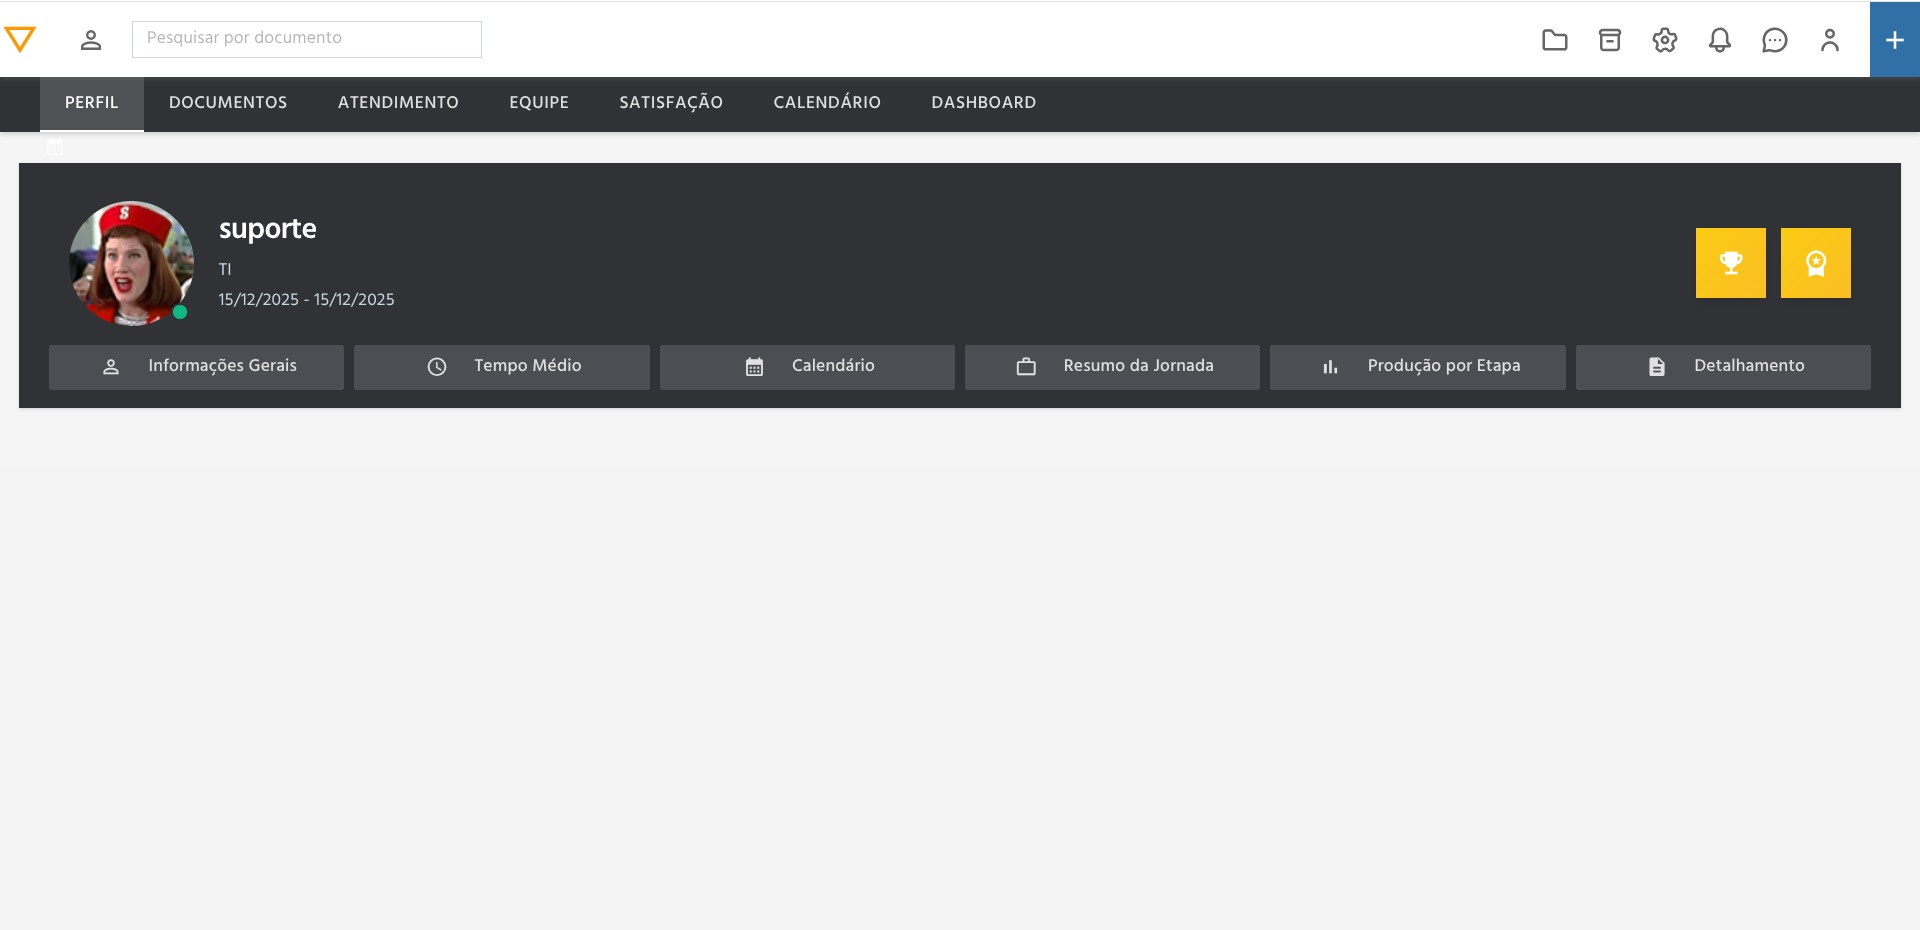This screenshot has height=930, width=1920.
Task: Open the settings gear icon
Action: click(x=1665, y=40)
